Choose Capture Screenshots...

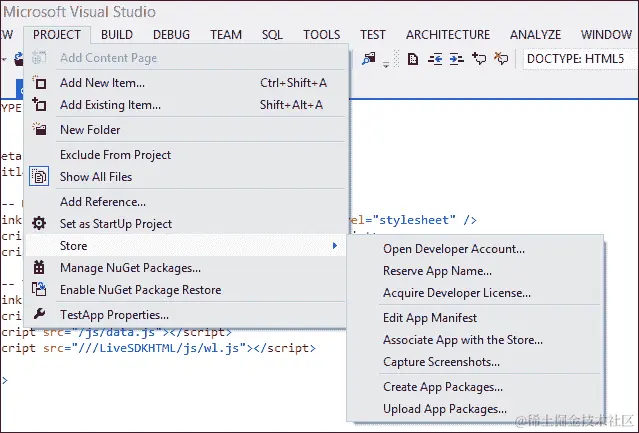coord(475,362)
